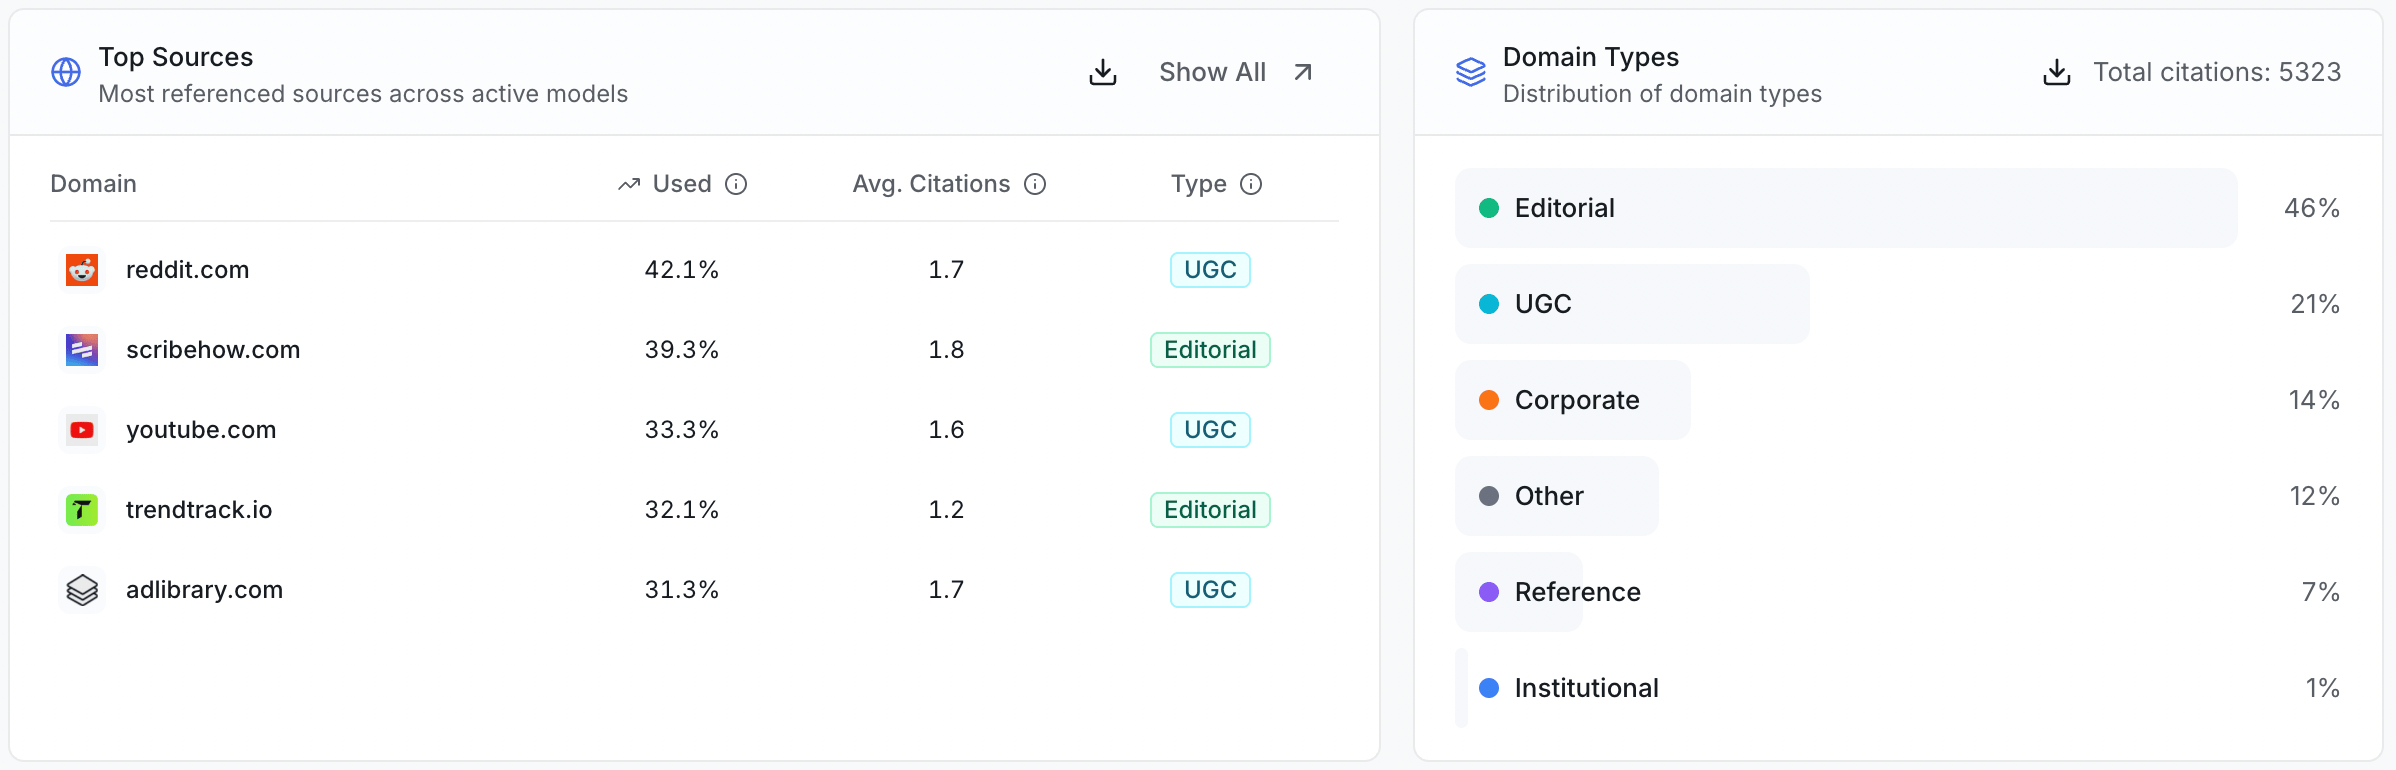Screen dimensions: 2396x770
Task: Click the youtube.com favicon
Action: [82, 430]
